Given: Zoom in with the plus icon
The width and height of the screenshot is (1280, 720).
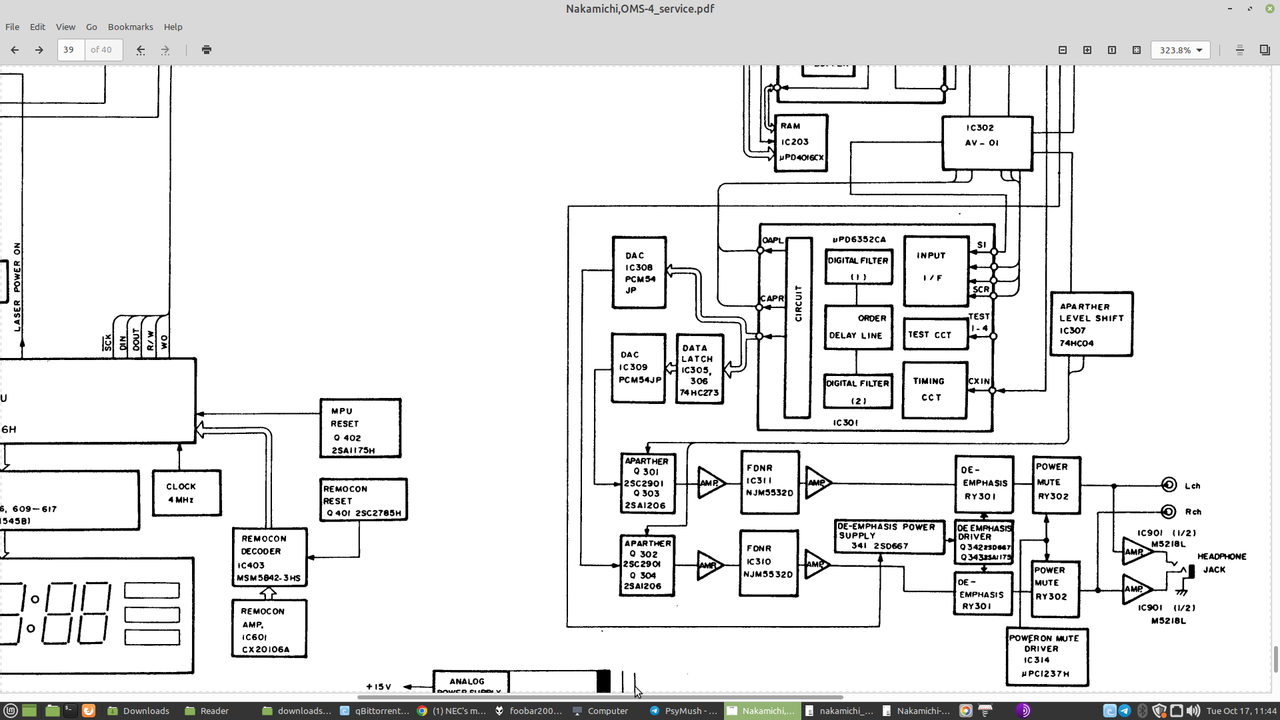Looking at the screenshot, I should [x=1088, y=49].
